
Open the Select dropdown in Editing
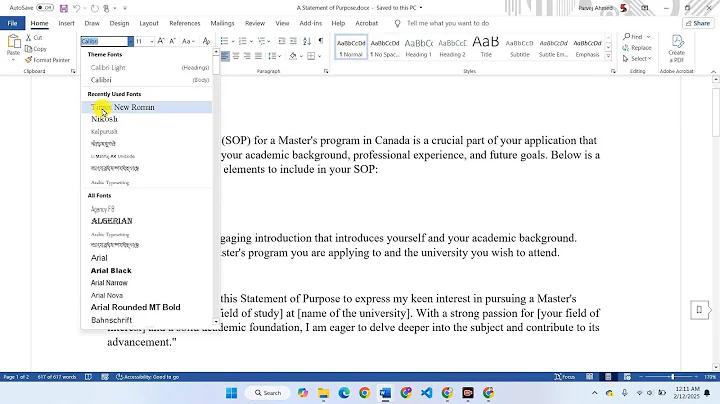point(637,59)
